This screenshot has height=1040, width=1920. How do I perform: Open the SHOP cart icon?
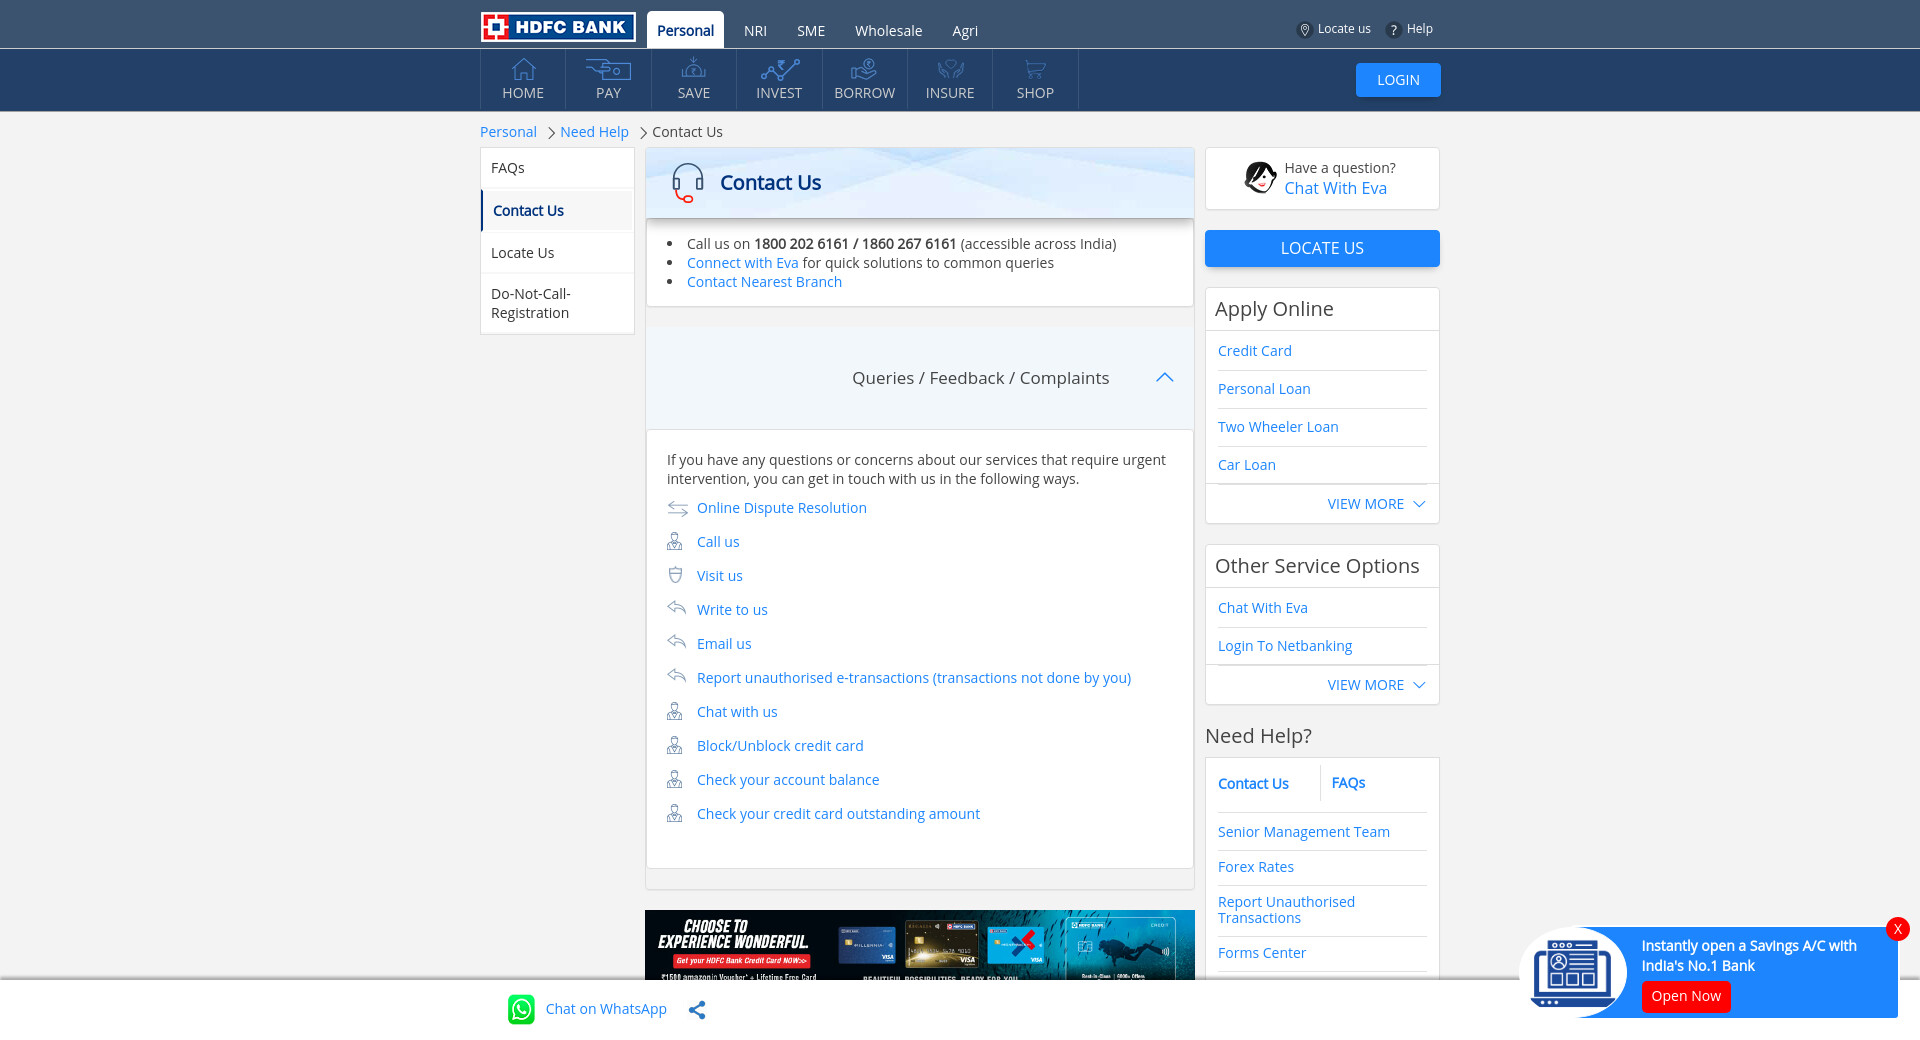click(x=1035, y=70)
